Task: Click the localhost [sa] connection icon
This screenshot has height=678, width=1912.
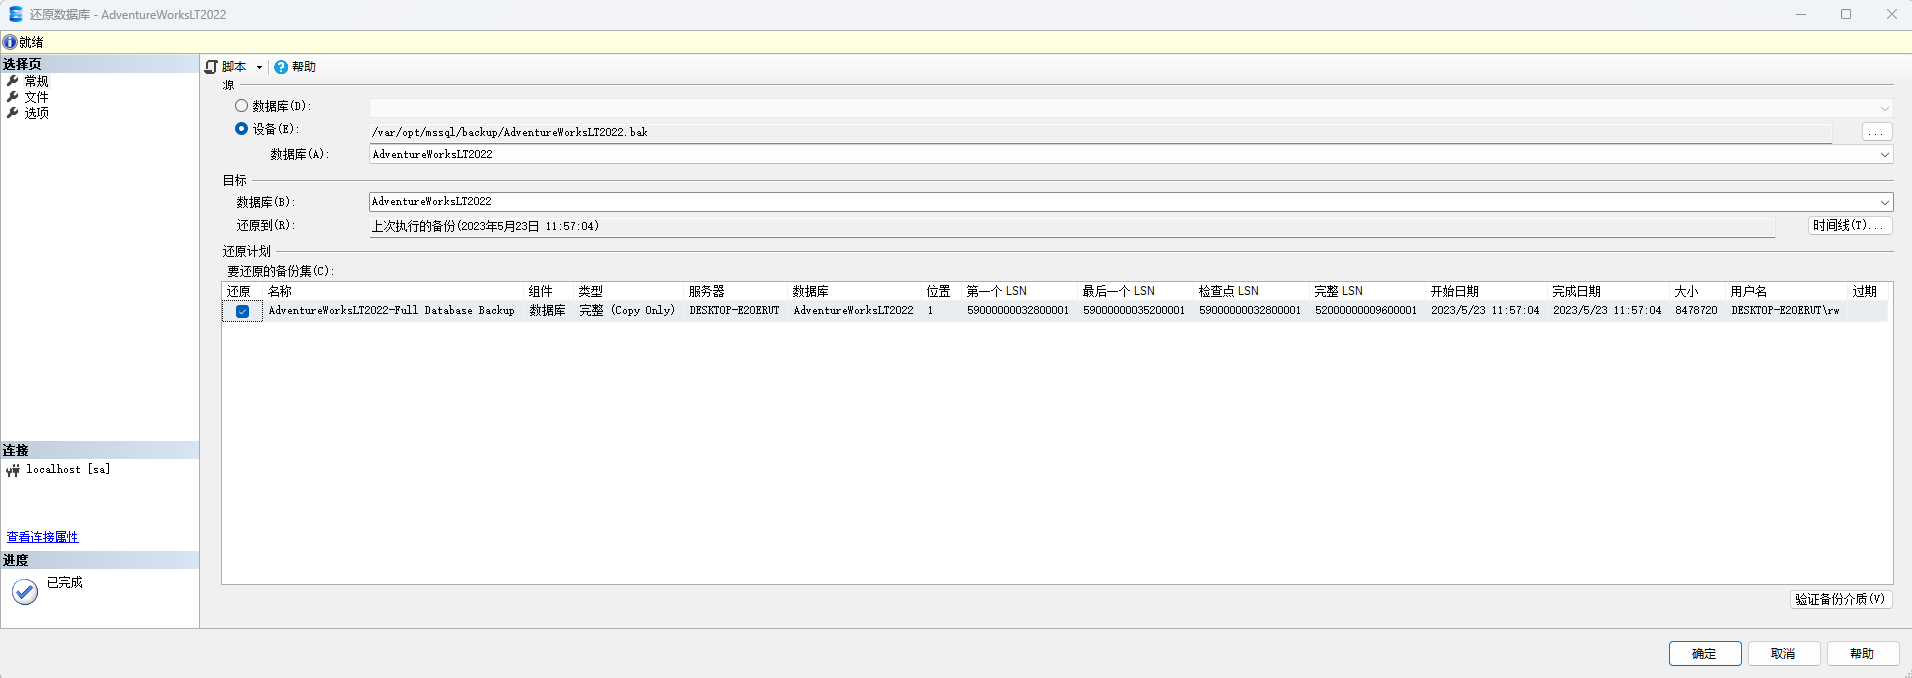Action: click(x=13, y=470)
